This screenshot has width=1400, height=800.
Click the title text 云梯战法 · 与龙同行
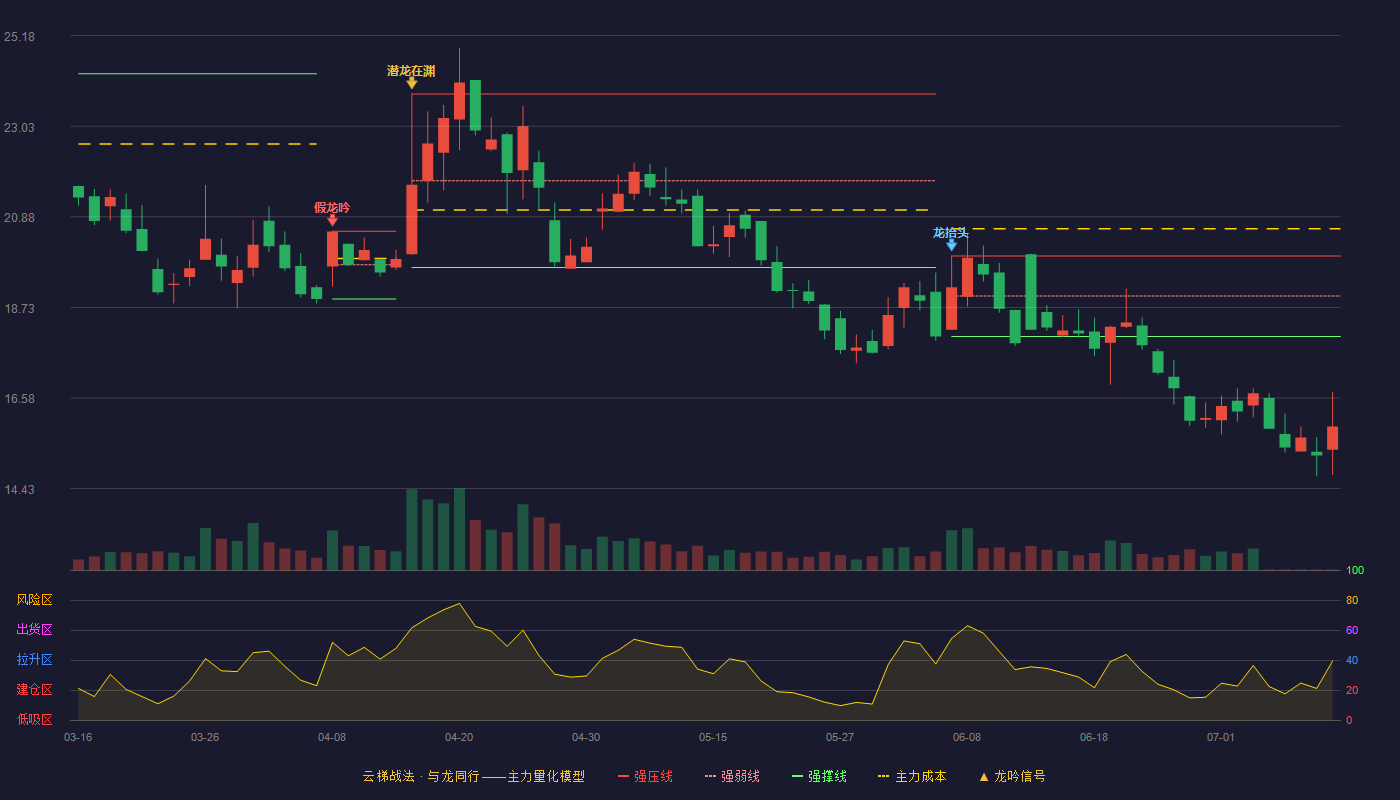pos(421,776)
